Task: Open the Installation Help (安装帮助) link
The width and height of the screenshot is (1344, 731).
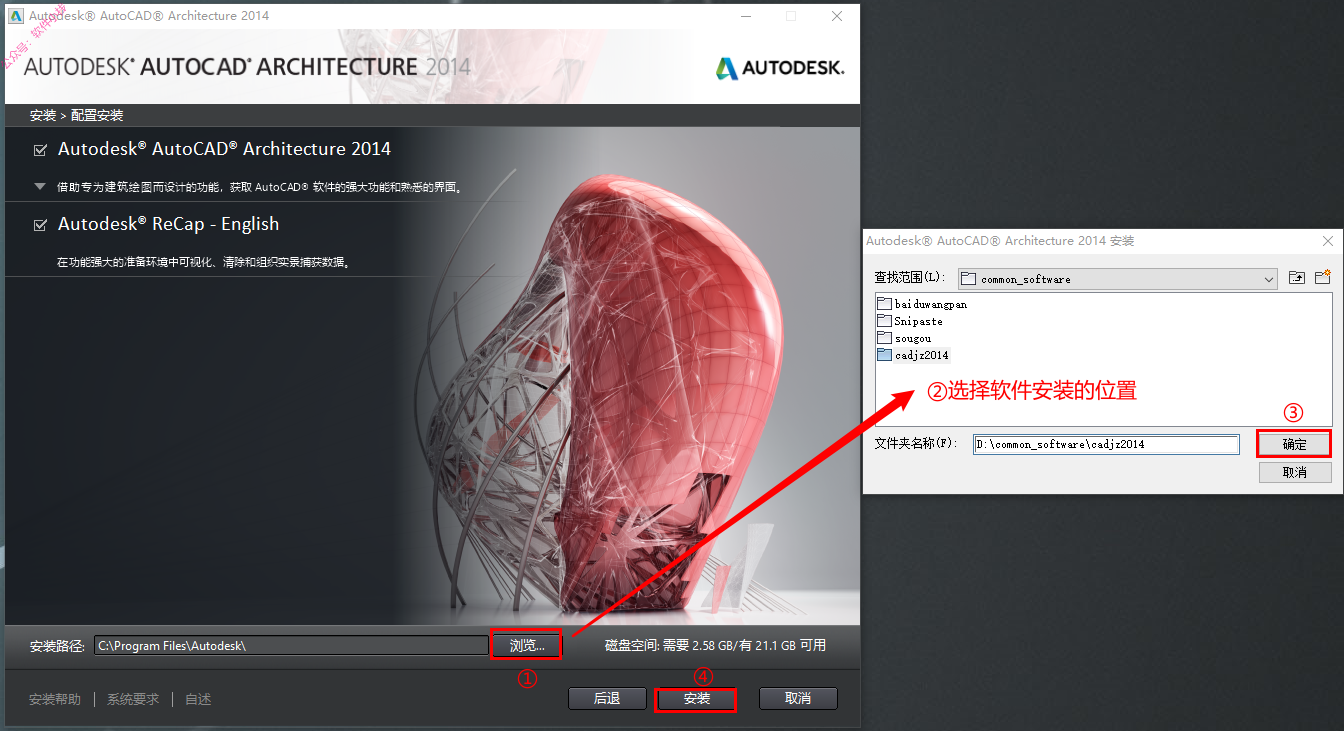Action: [55, 699]
